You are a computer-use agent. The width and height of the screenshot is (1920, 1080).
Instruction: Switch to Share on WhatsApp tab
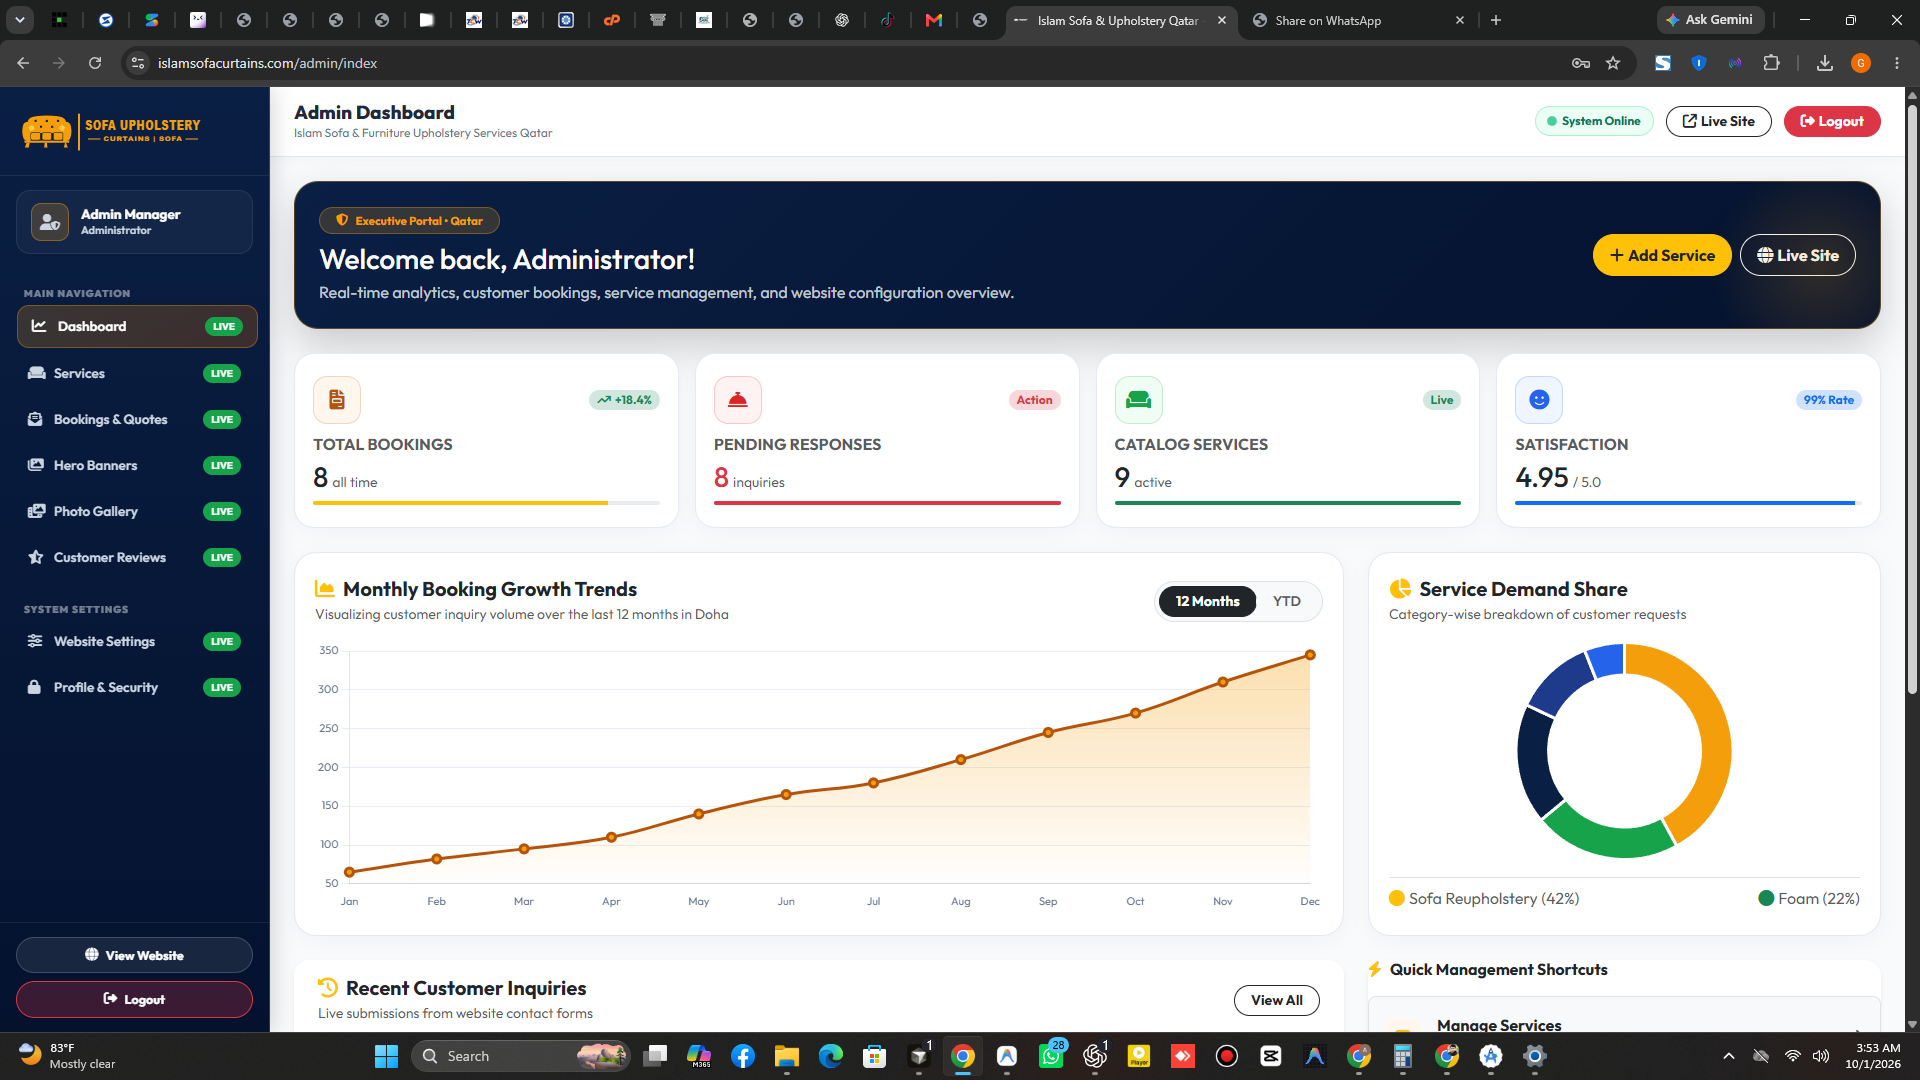tap(1358, 20)
